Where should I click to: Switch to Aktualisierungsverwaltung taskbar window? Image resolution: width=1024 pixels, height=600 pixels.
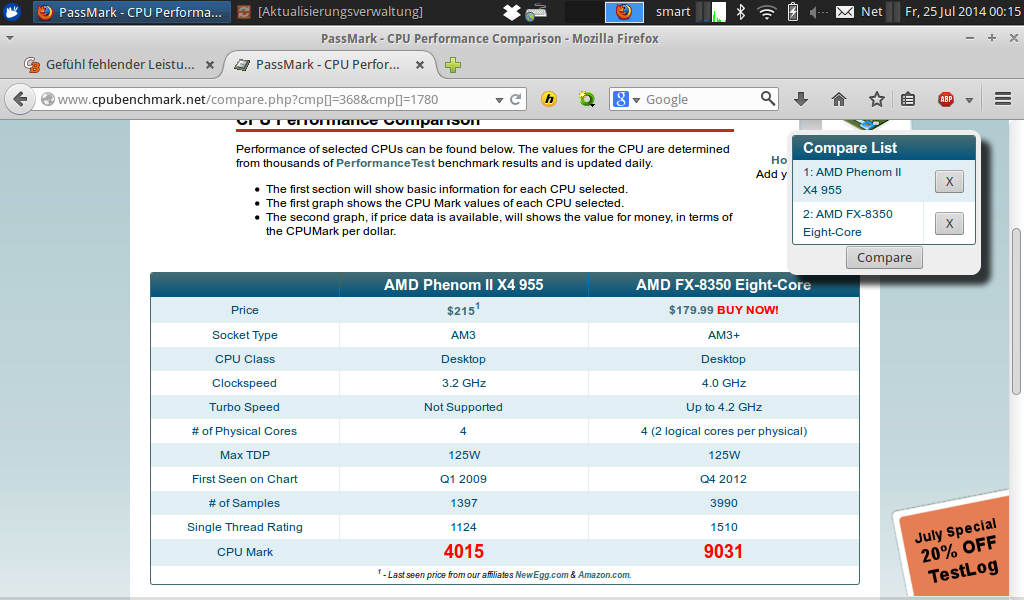coord(330,12)
